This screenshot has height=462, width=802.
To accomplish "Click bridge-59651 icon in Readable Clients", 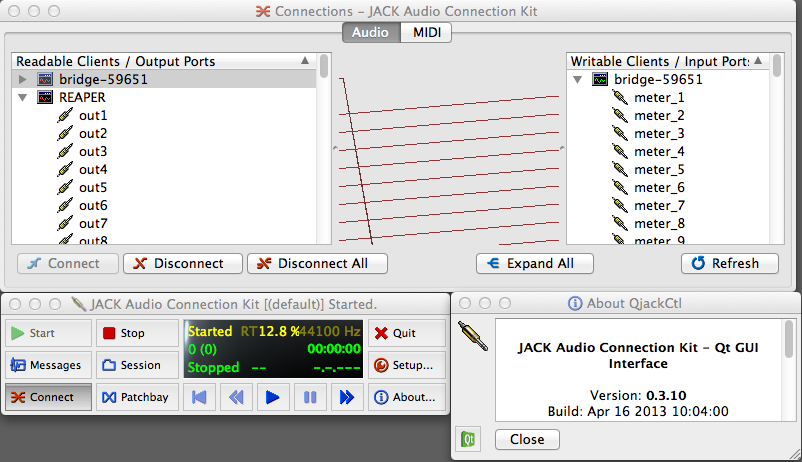I will 45,79.
